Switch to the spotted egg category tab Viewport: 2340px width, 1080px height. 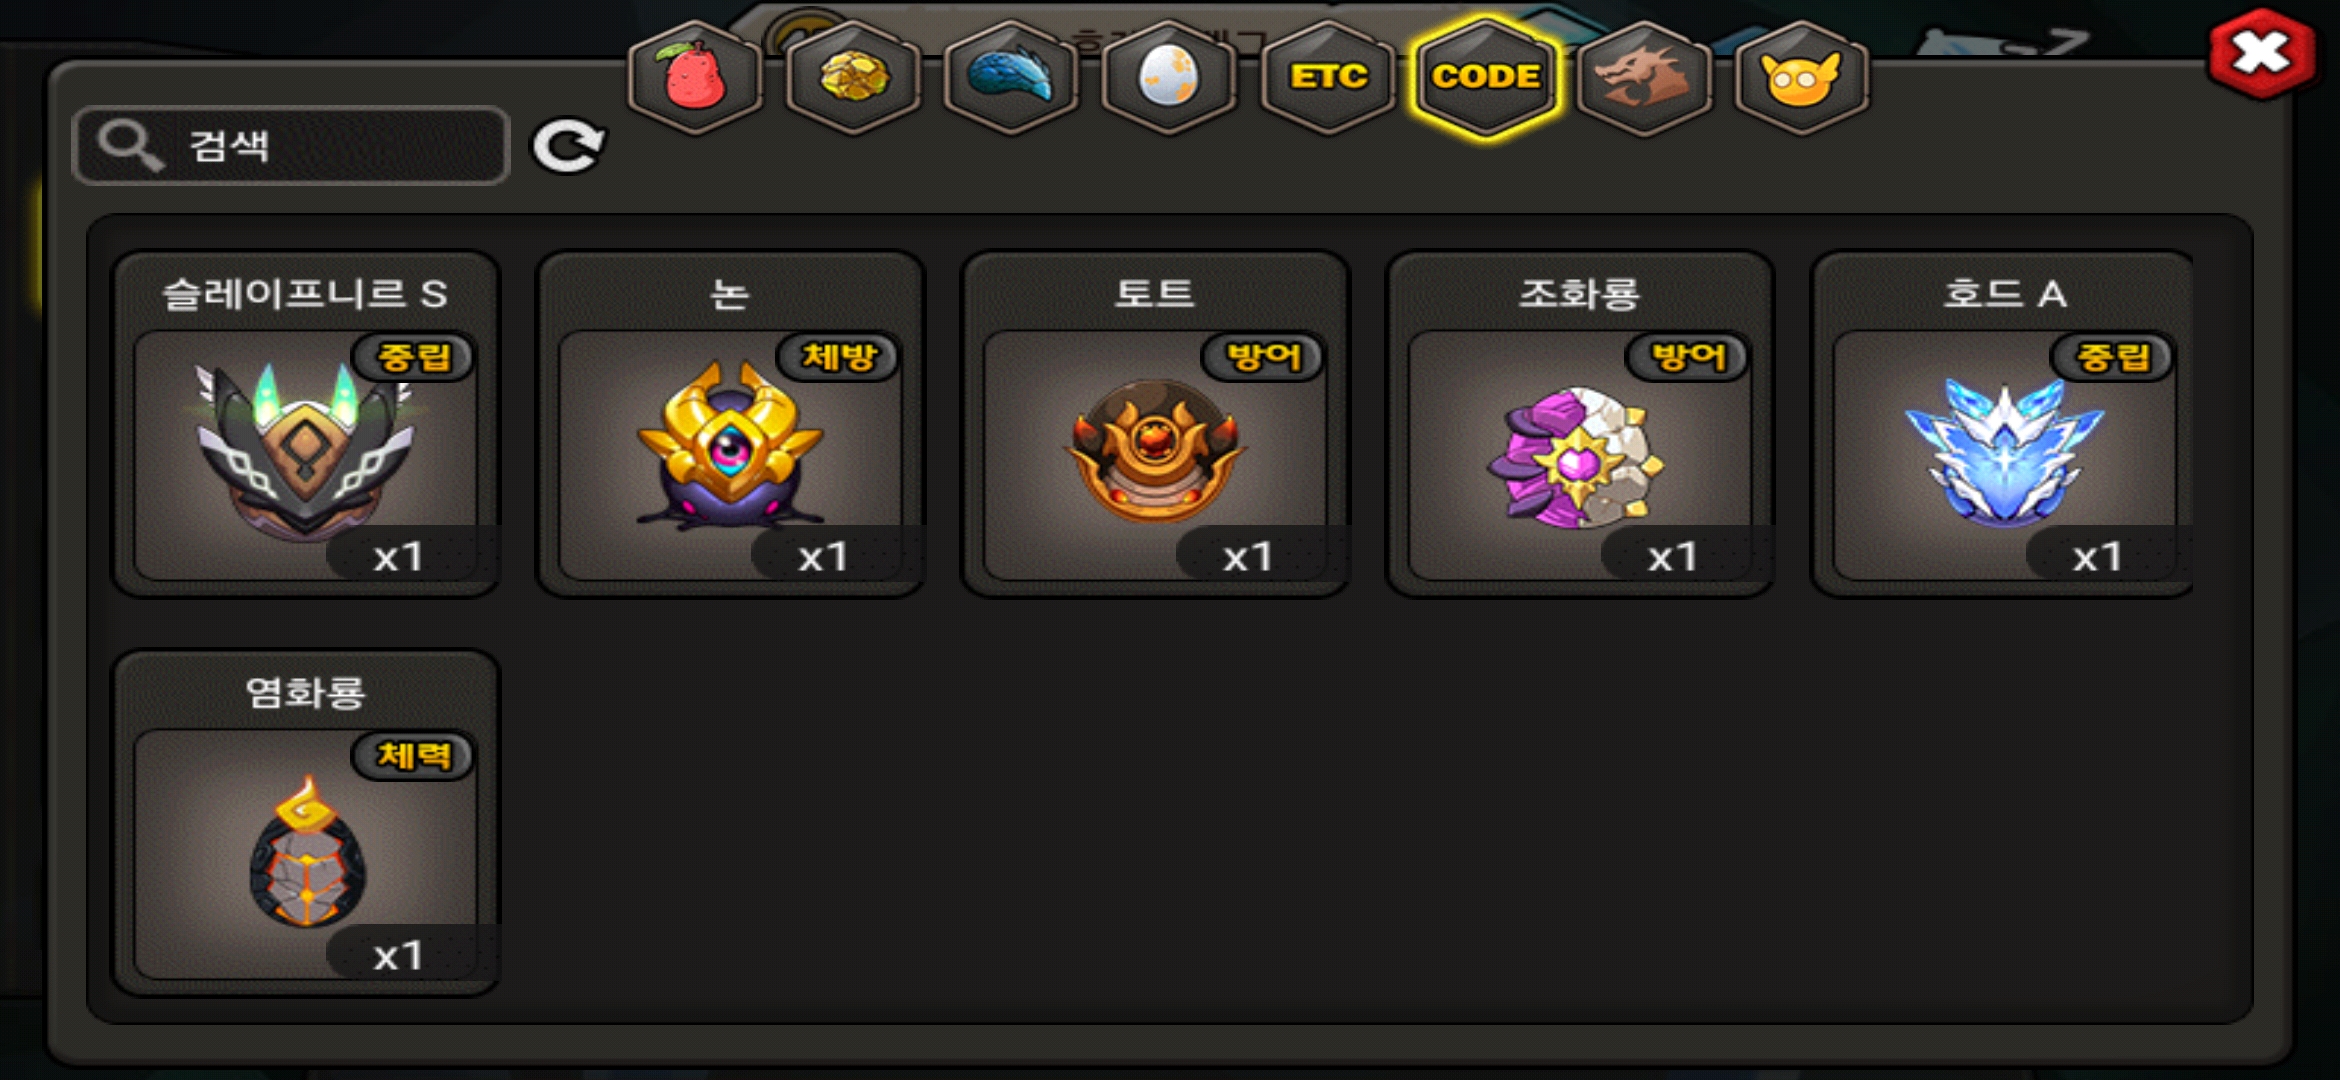1169,77
